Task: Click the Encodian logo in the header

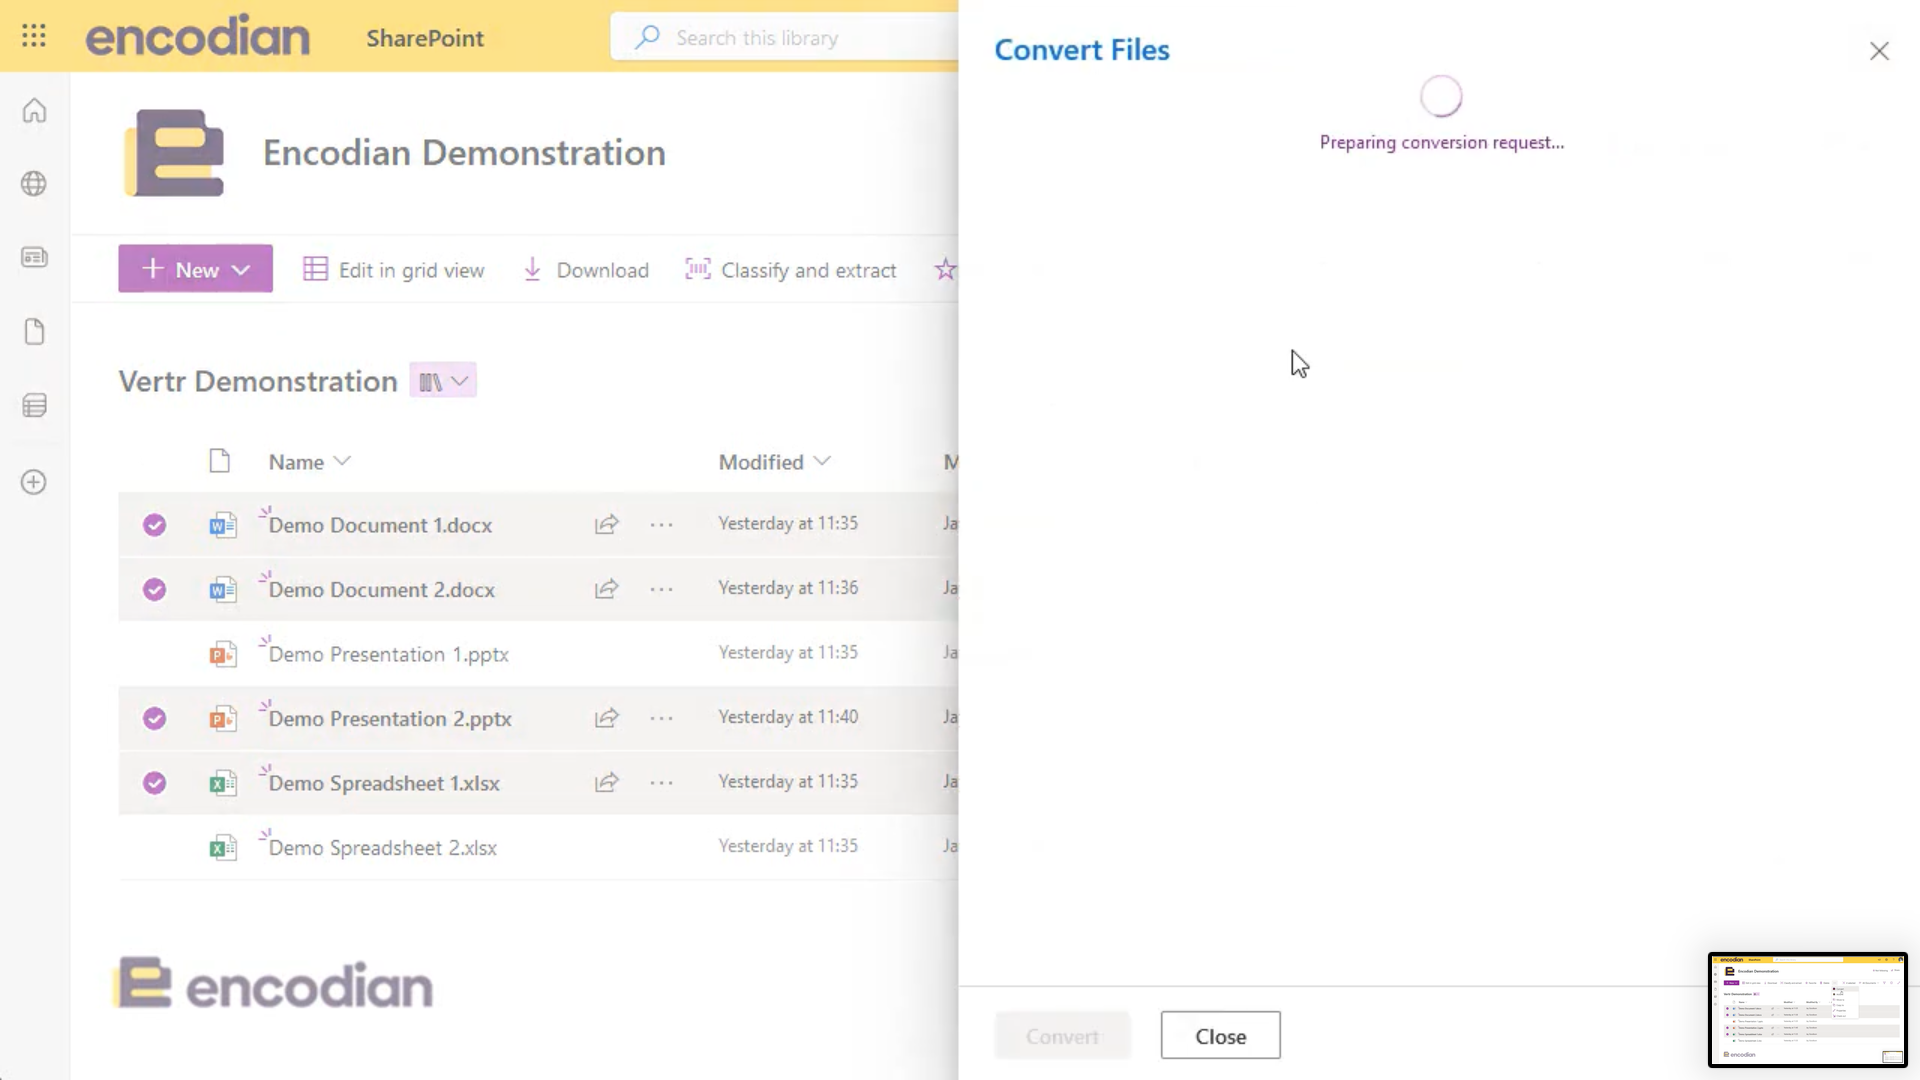Action: click(198, 36)
